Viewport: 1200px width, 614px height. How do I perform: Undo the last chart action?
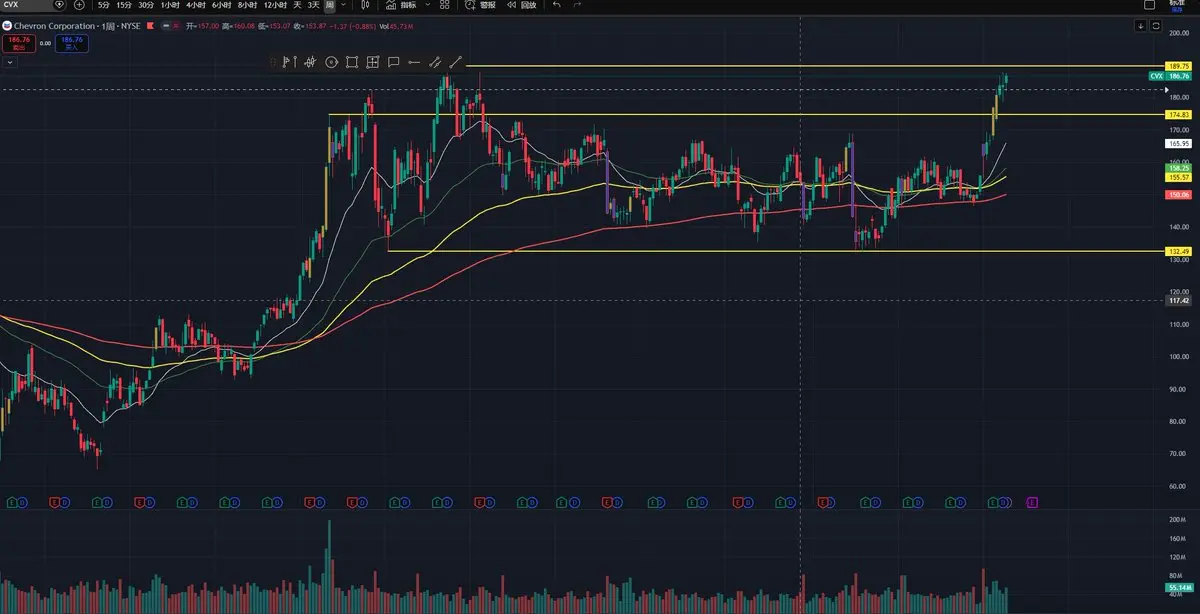coord(557,5)
